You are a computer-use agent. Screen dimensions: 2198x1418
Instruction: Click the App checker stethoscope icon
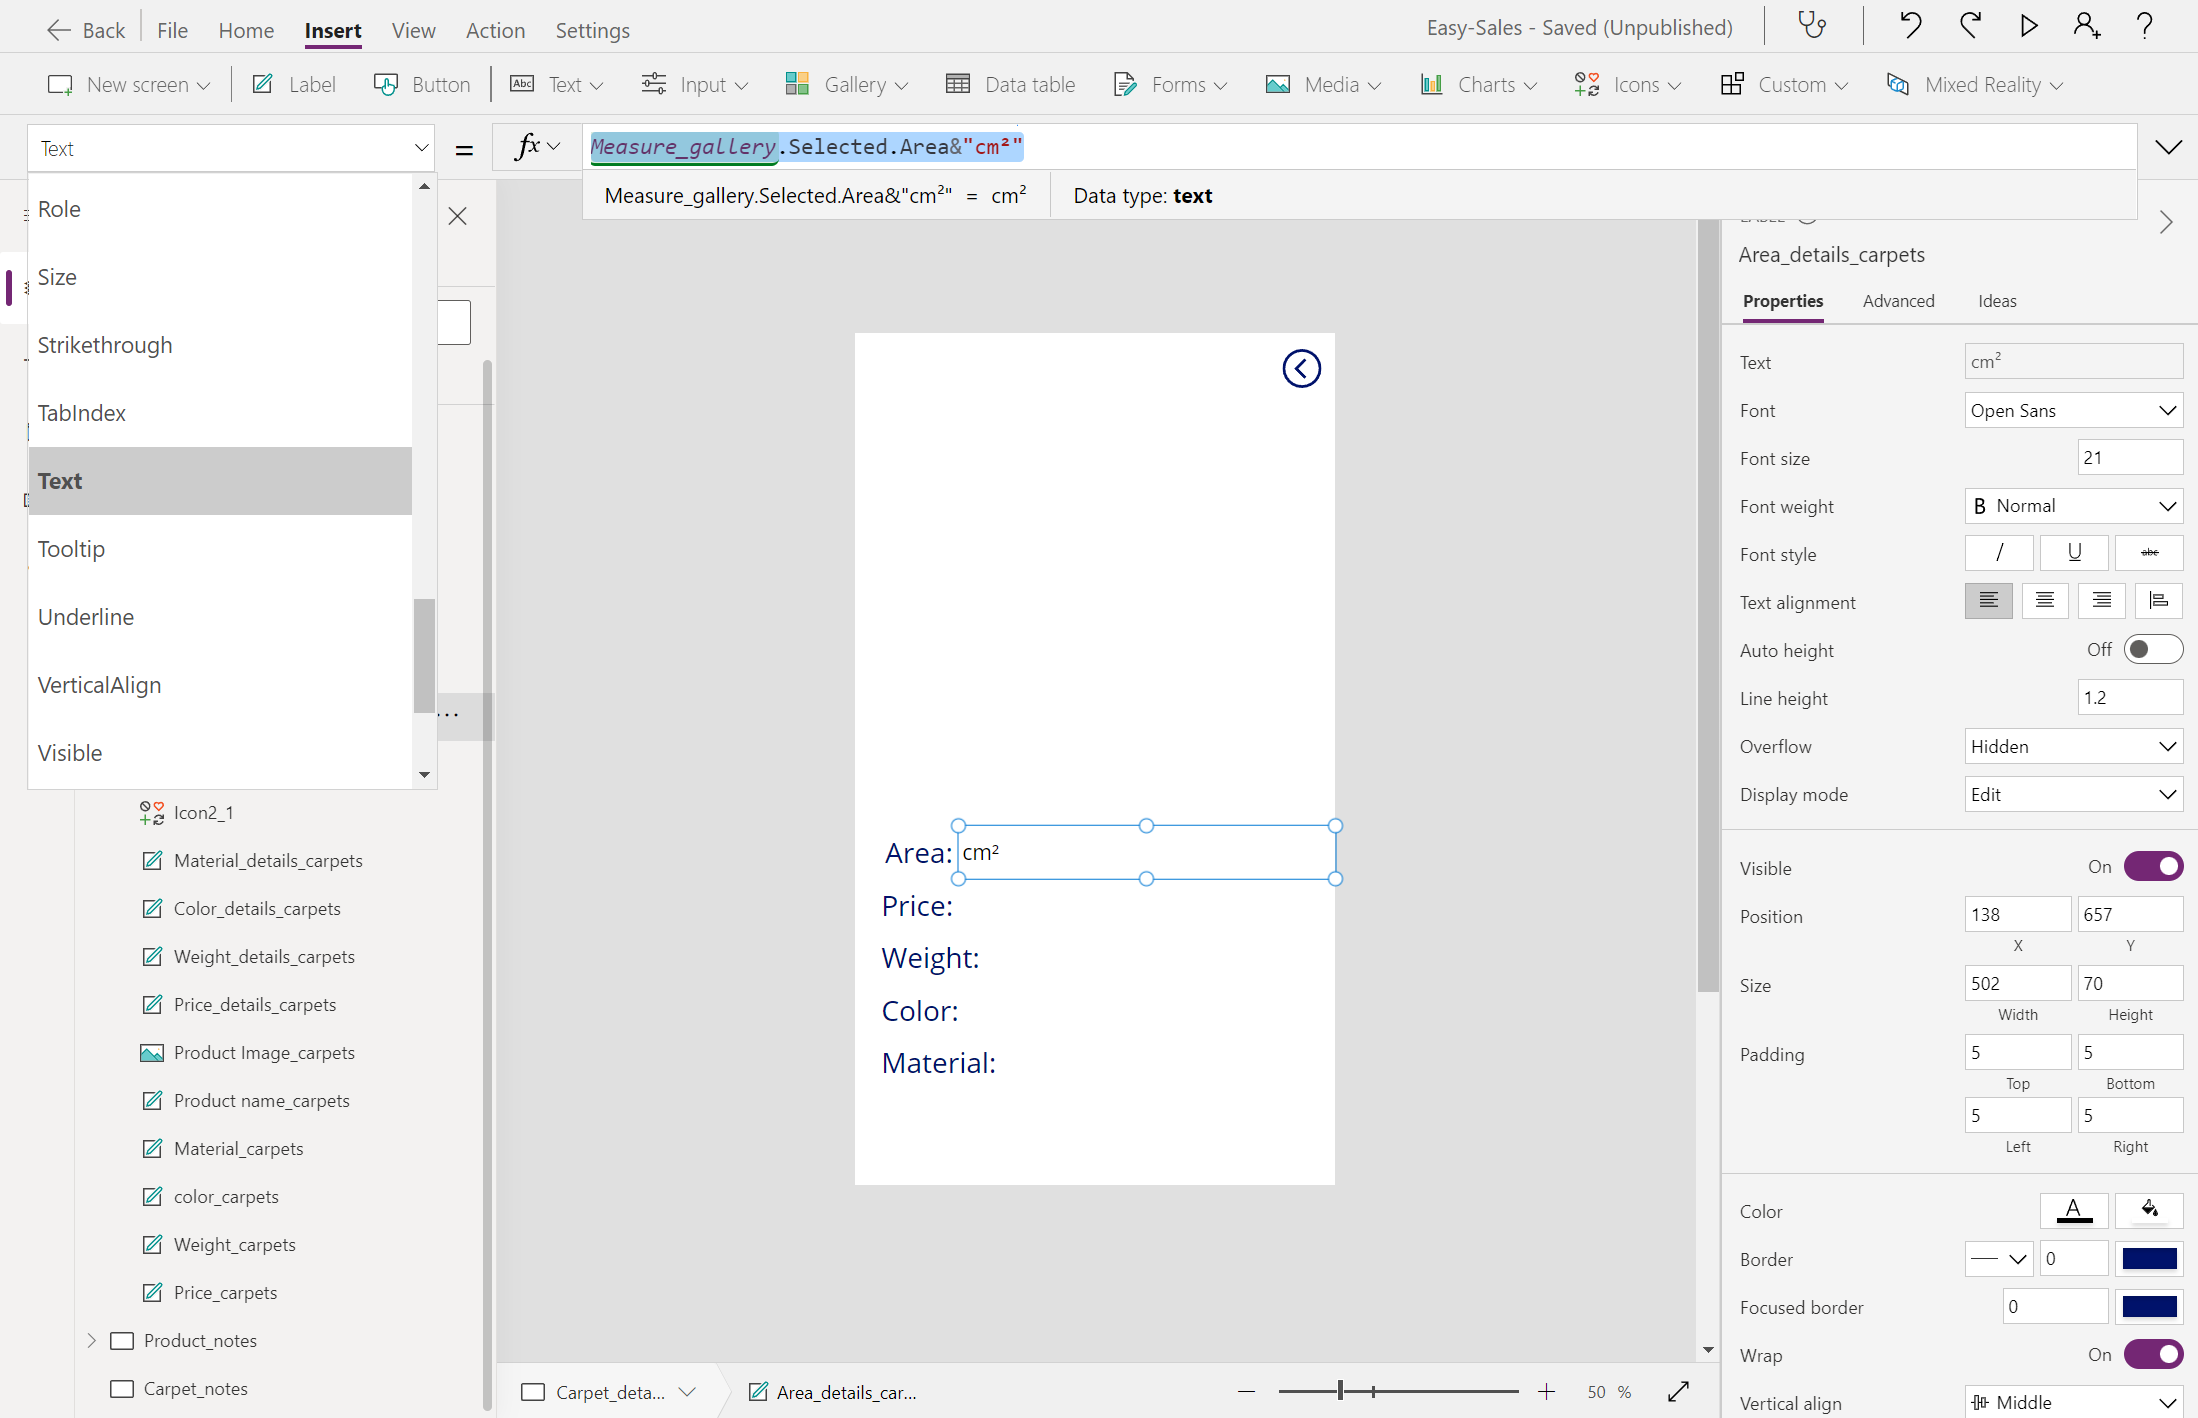(1812, 26)
